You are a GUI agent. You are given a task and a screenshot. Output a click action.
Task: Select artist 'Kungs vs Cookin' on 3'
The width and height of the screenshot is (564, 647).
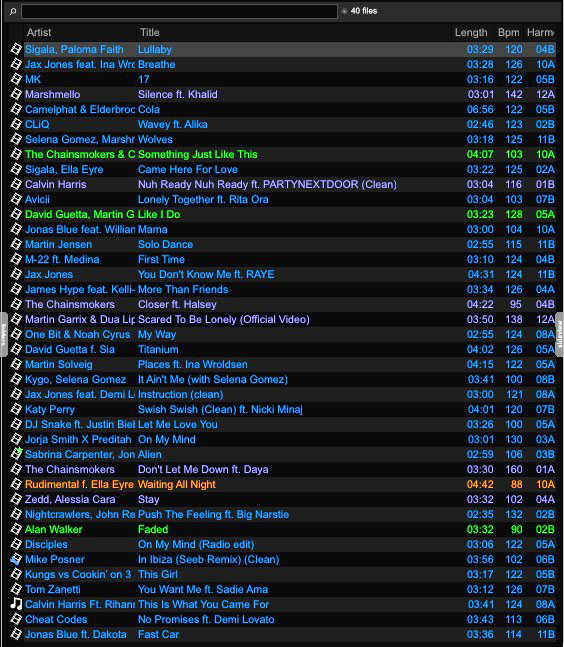[78, 574]
